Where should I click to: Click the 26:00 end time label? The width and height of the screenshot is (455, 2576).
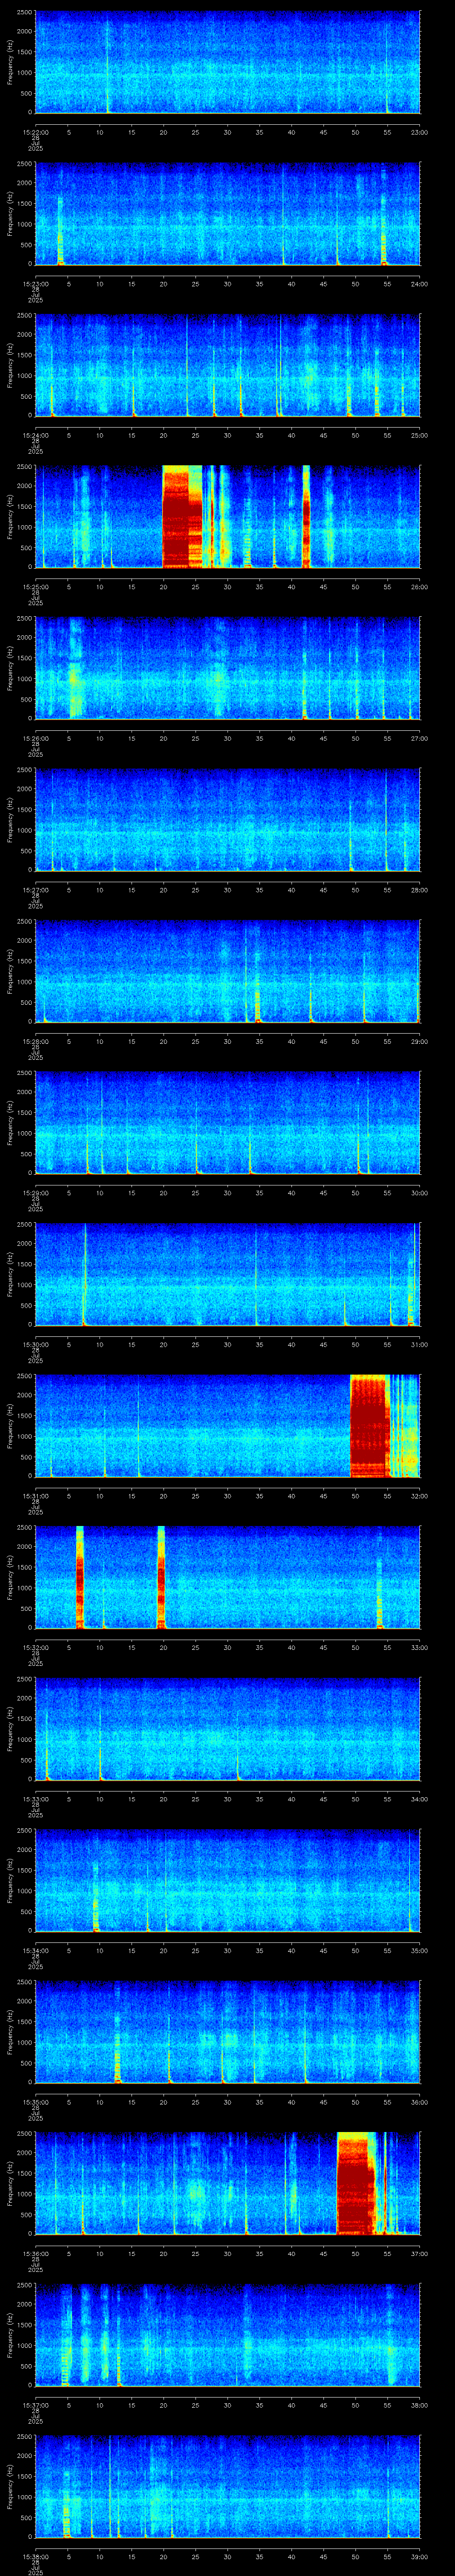coord(419,587)
